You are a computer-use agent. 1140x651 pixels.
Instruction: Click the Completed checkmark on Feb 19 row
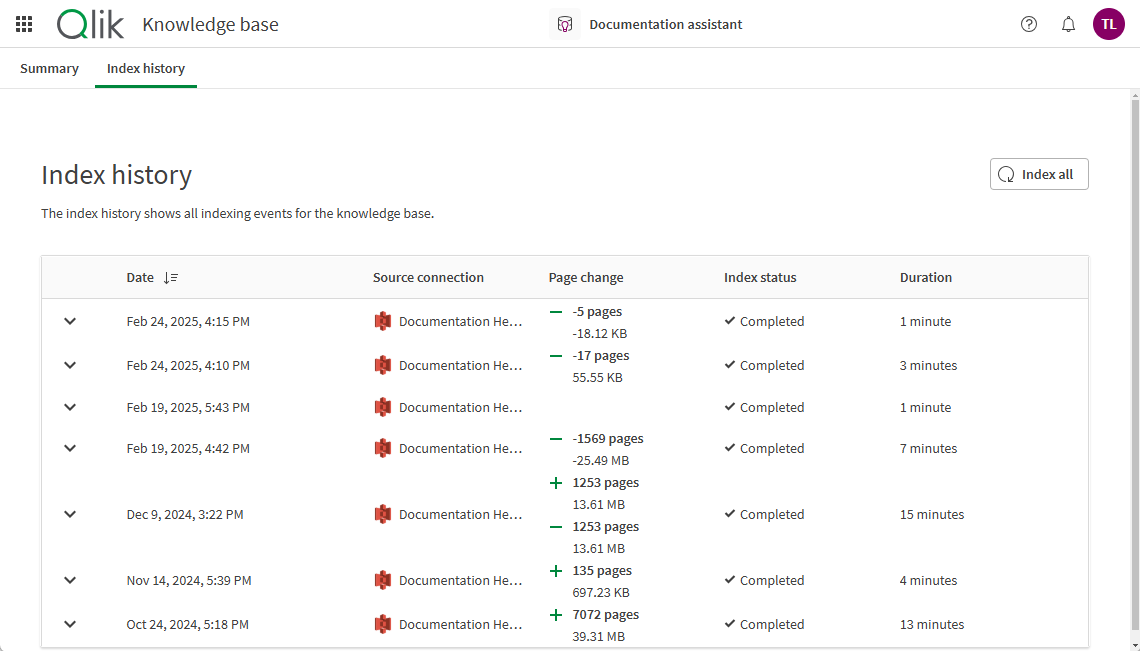729,407
